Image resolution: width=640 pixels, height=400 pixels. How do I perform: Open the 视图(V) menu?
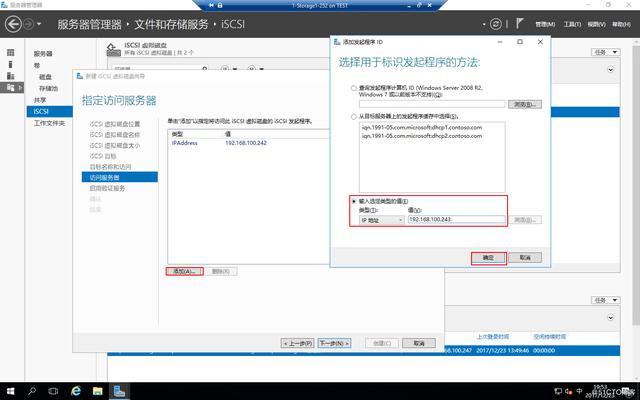(596, 24)
